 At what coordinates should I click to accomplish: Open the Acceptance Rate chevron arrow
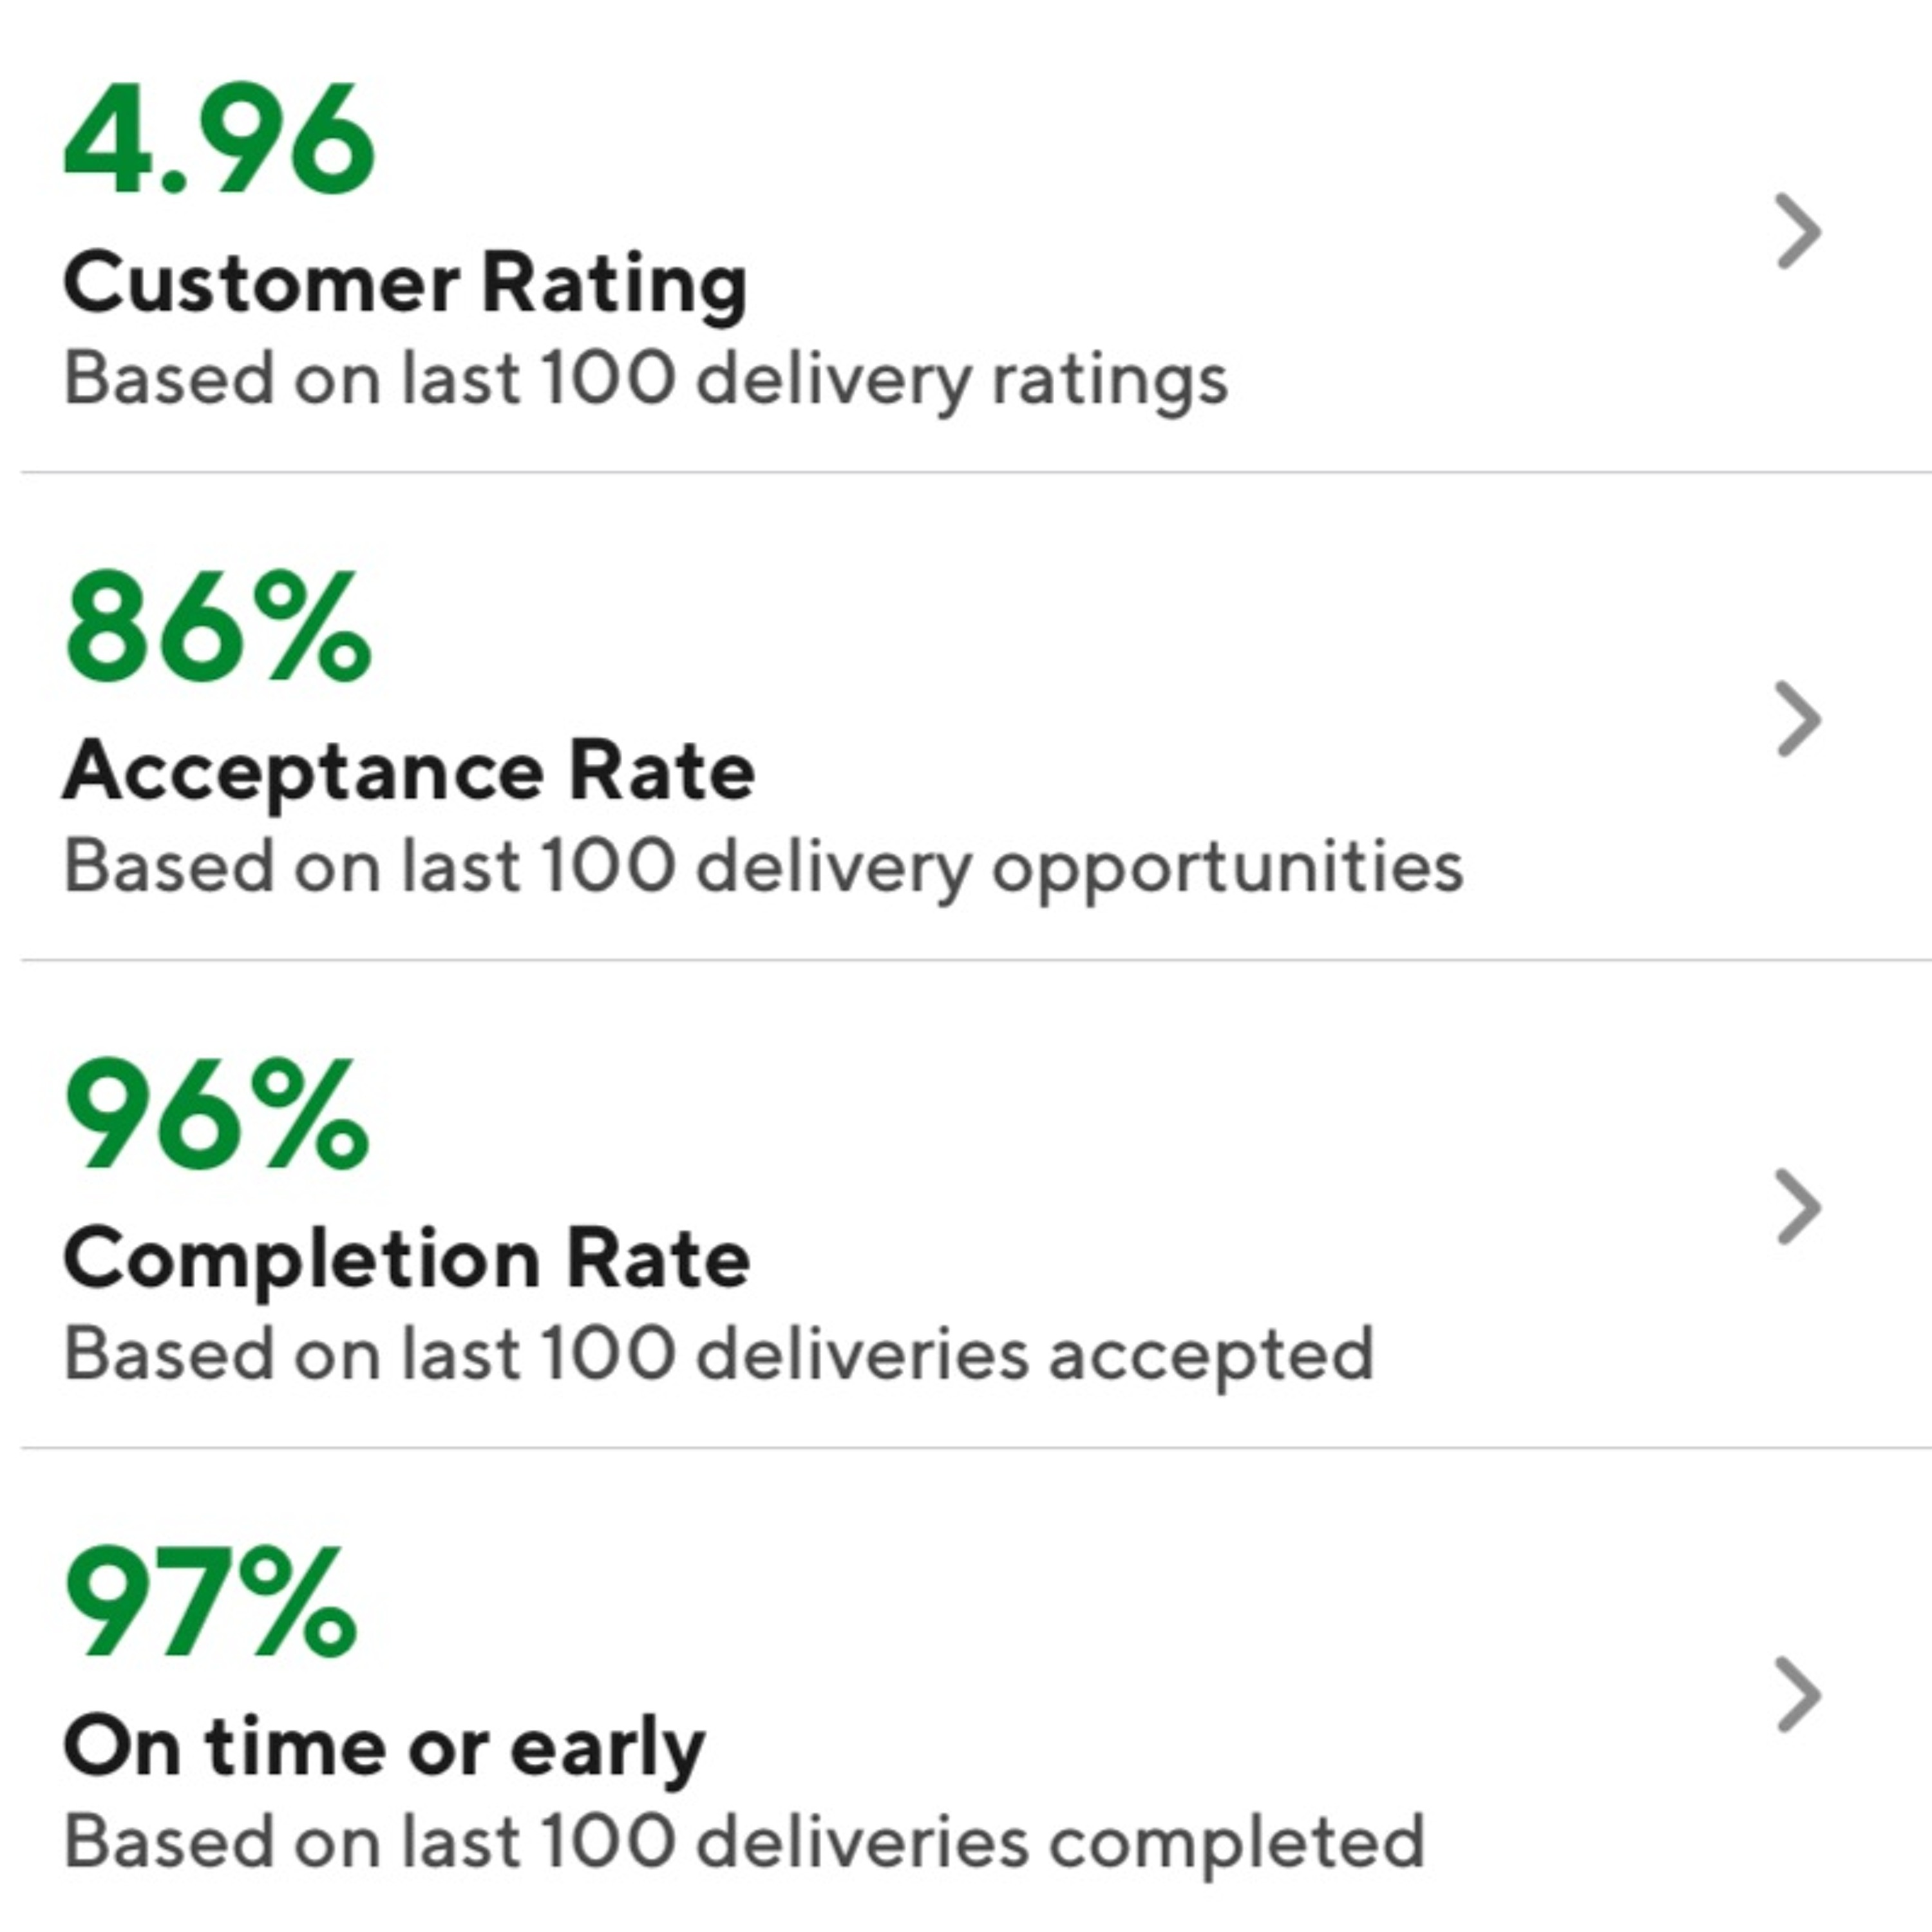[x=1798, y=719]
